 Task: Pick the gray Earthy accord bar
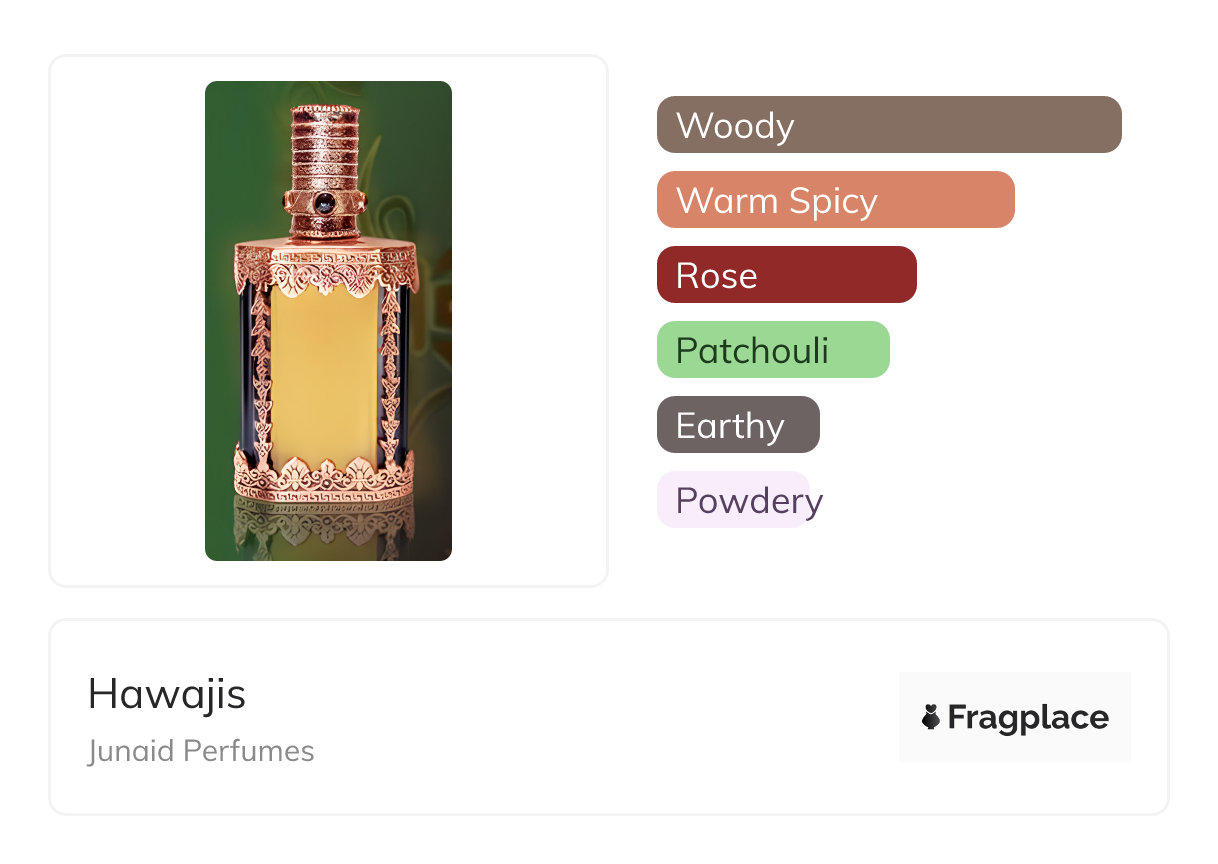coord(737,425)
